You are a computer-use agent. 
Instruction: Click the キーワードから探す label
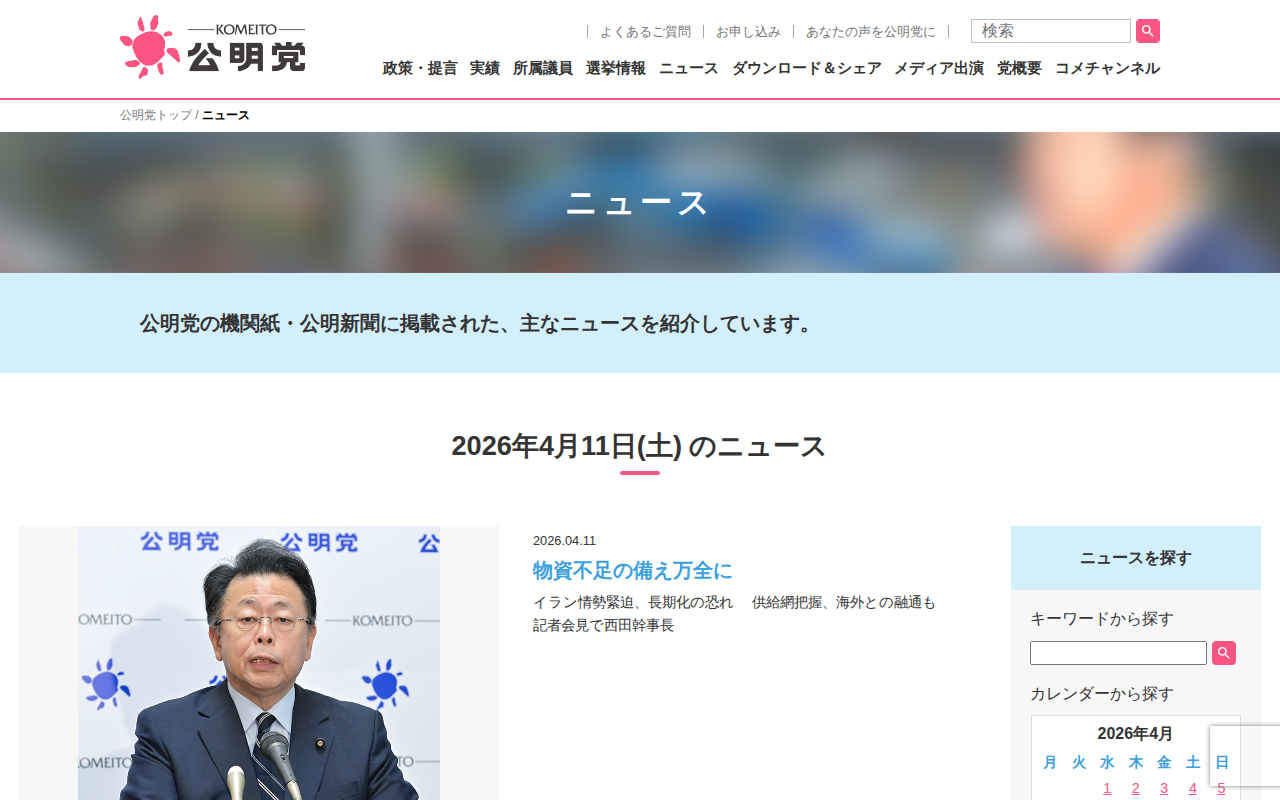(1102, 619)
